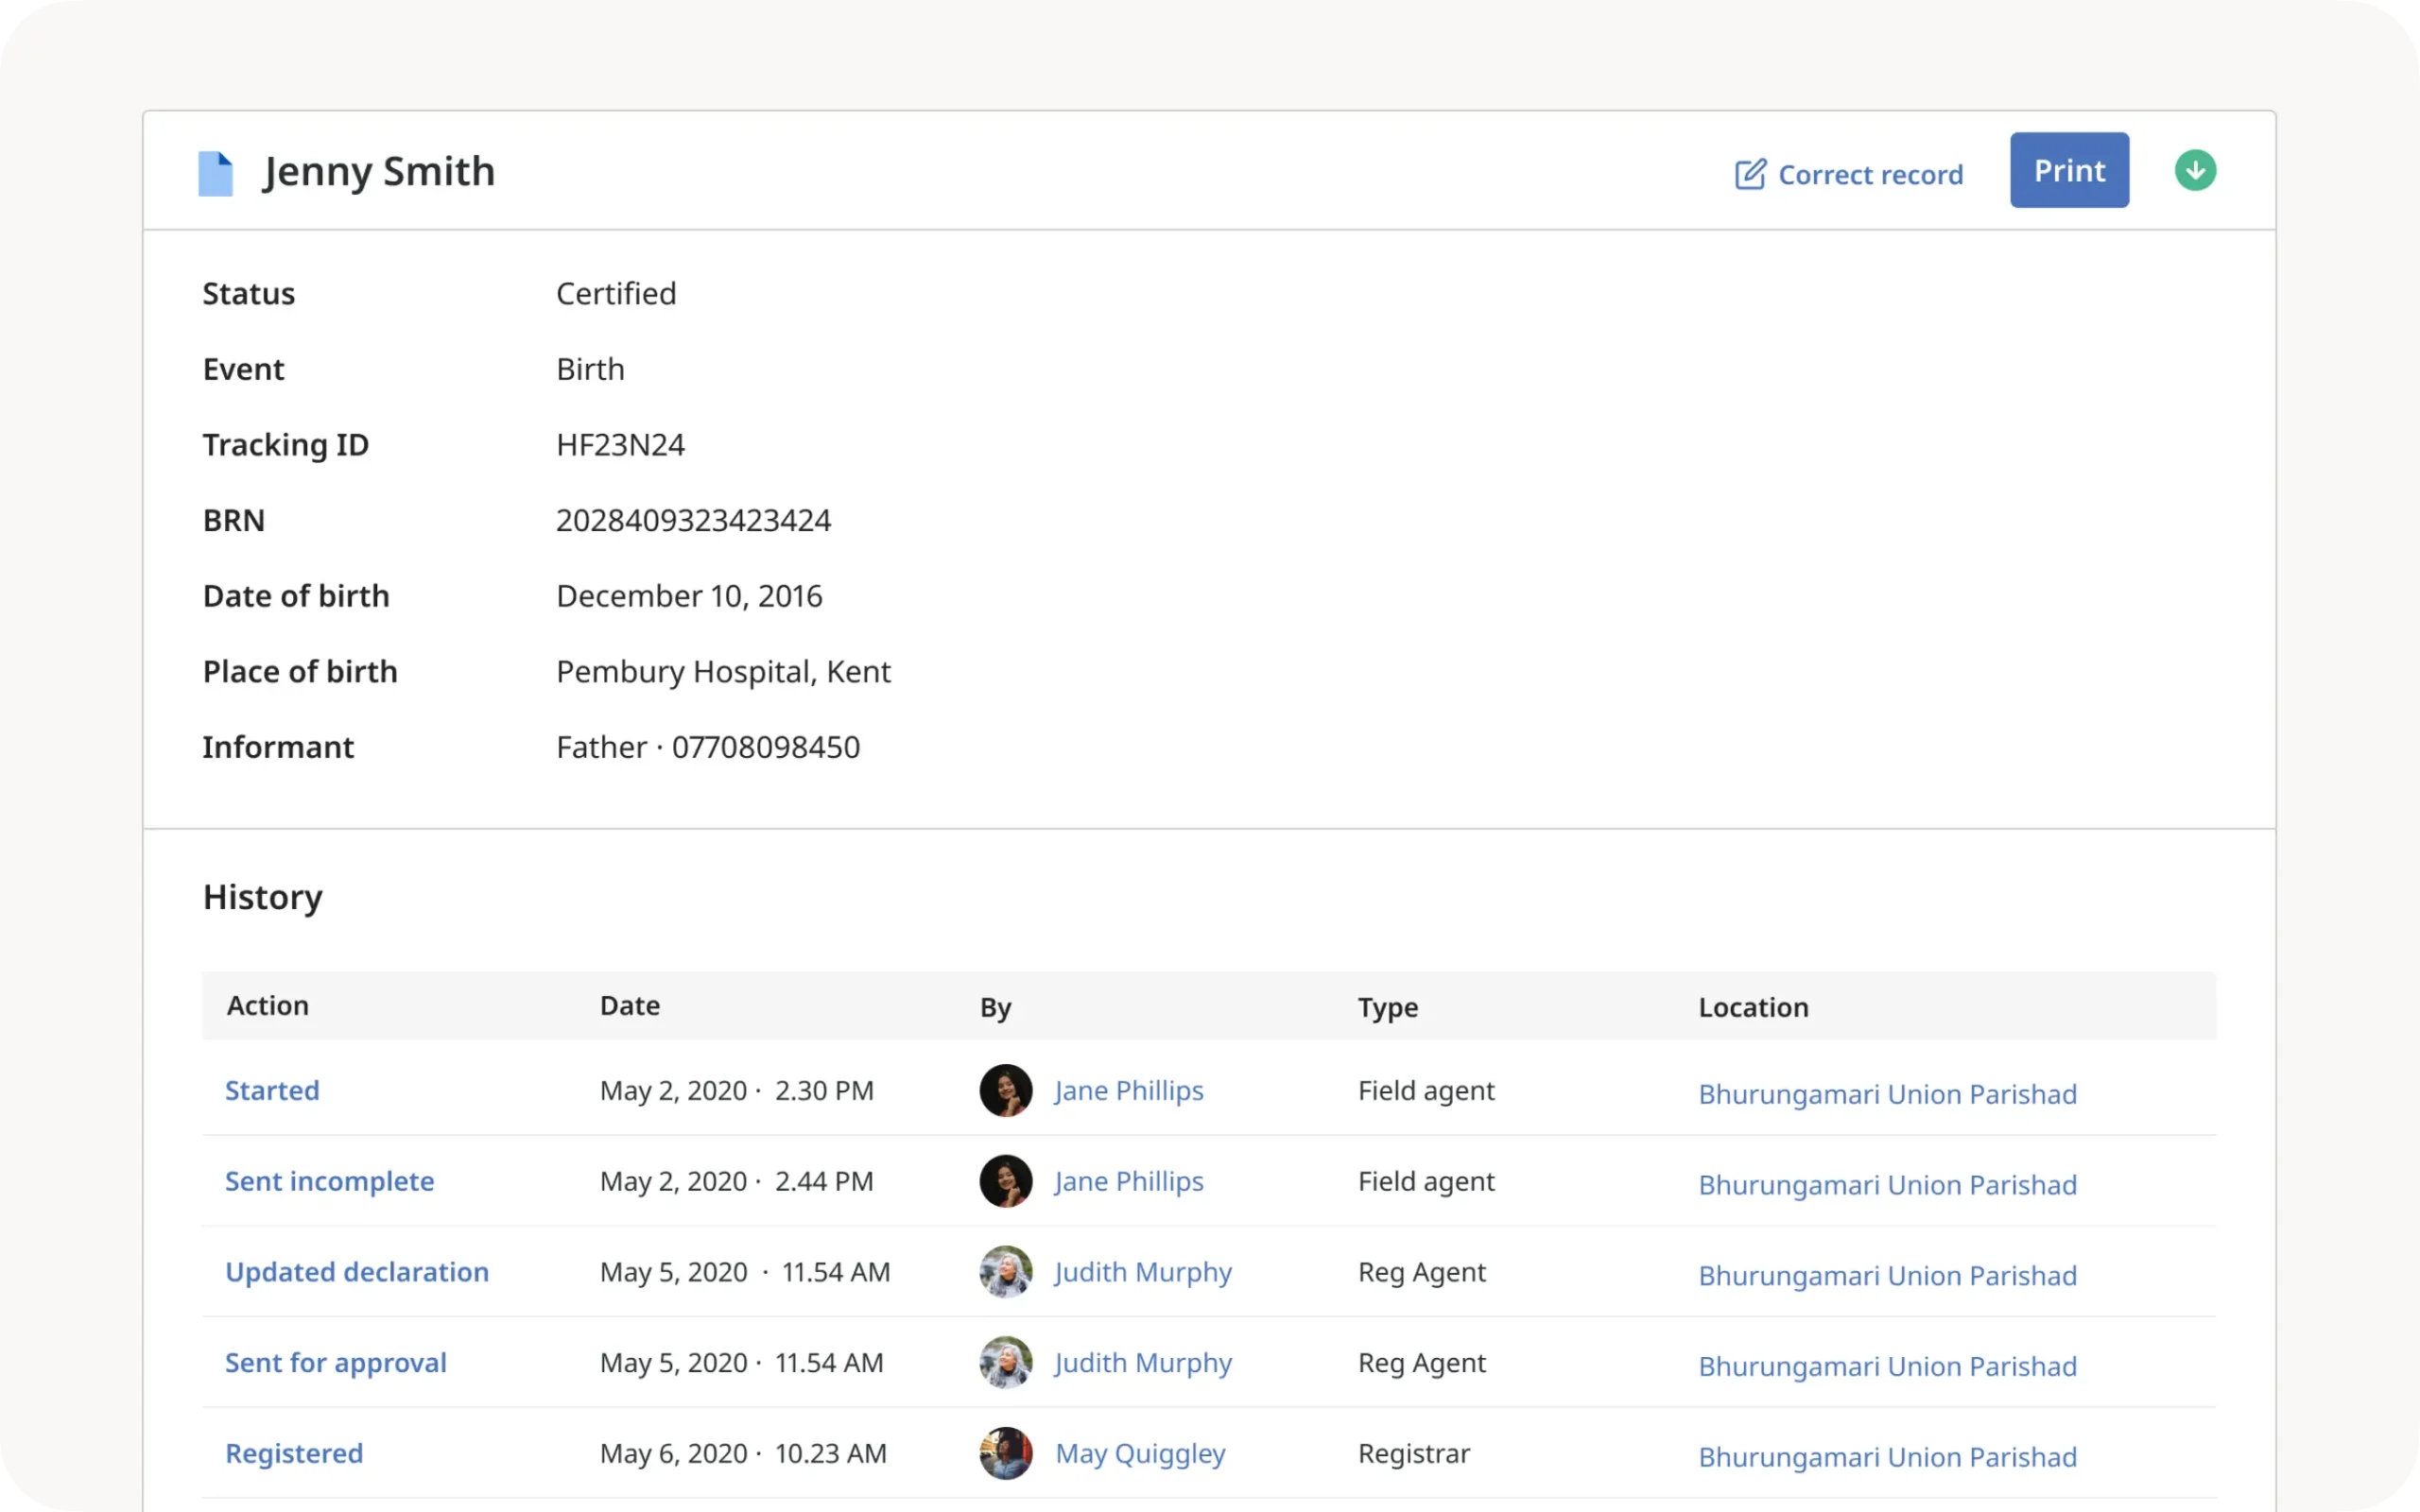Click the Date column header
The width and height of the screenshot is (2420, 1512).
point(629,1005)
